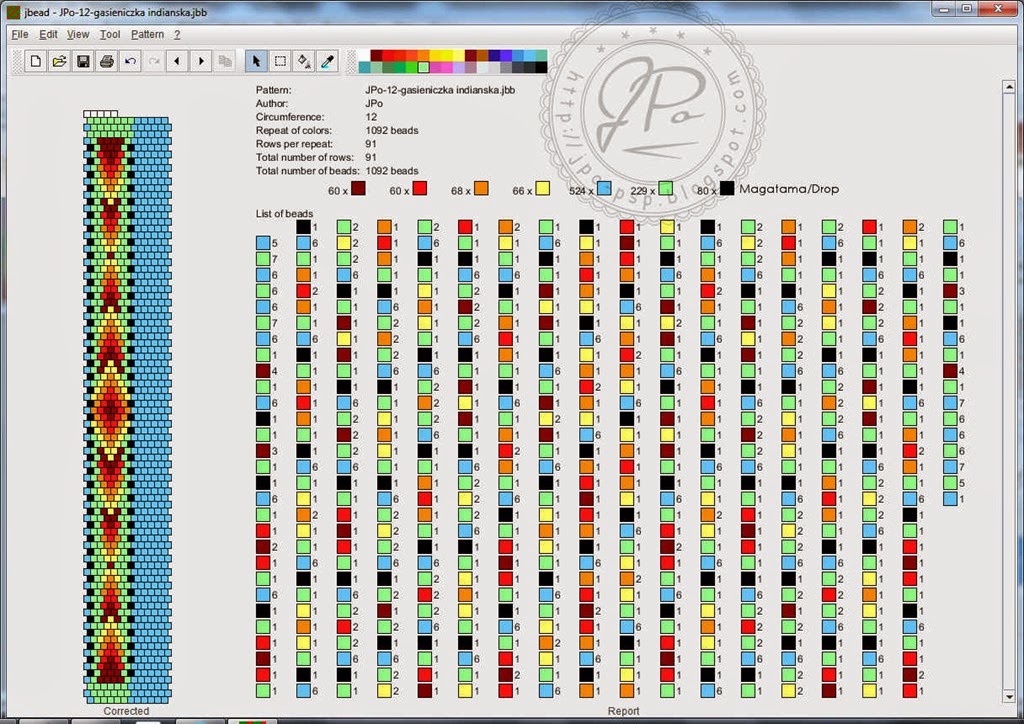This screenshot has height=724, width=1024.
Task: Choose the white swatch in the color palette
Action: (364, 55)
